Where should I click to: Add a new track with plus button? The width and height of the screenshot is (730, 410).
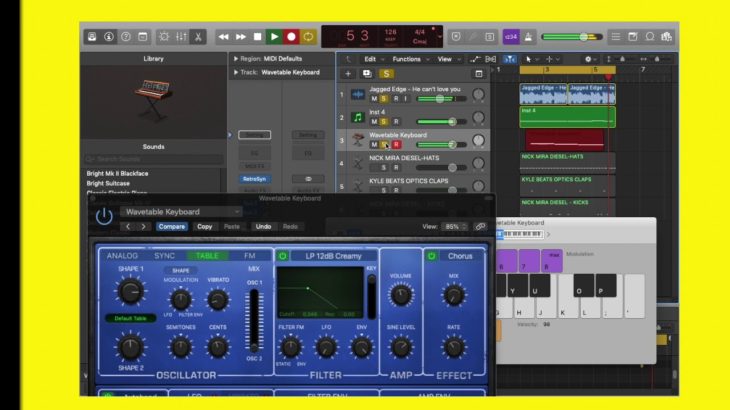(x=348, y=74)
